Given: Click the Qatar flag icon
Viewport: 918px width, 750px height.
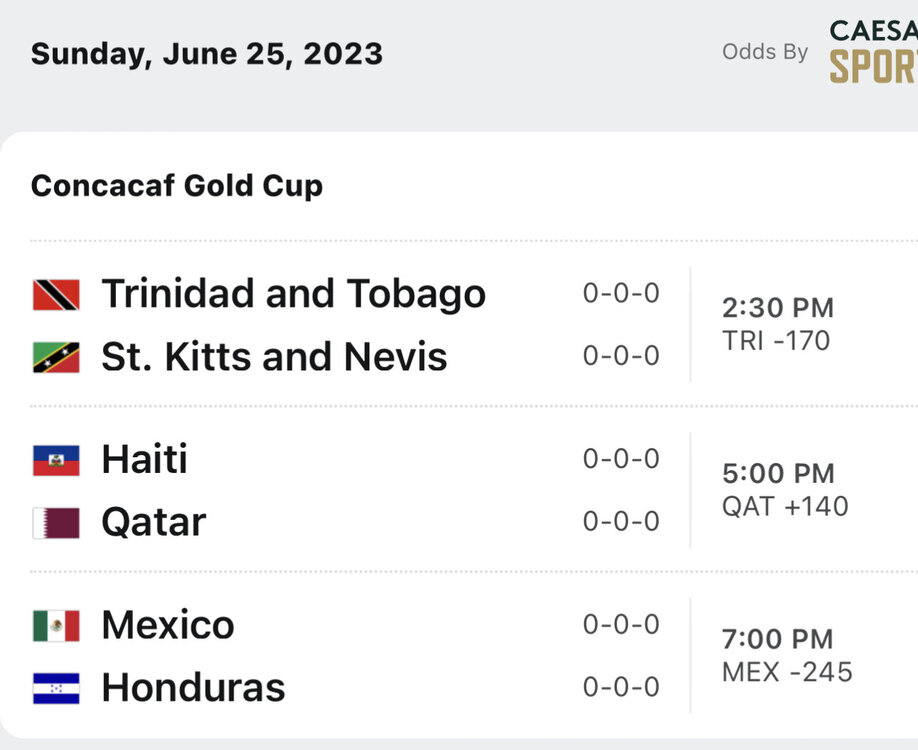Looking at the screenshot, I should (56, 523).
